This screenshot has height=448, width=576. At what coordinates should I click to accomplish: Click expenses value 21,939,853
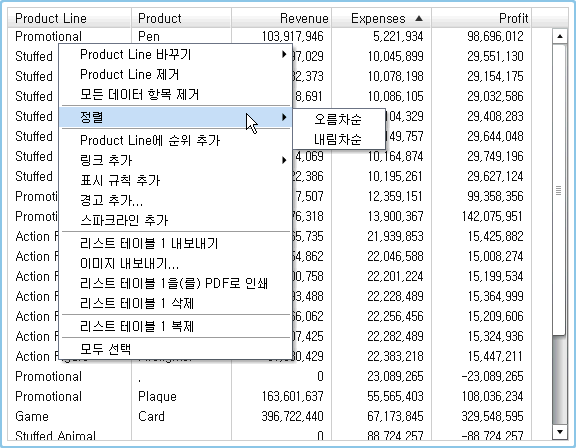(395, 236)
